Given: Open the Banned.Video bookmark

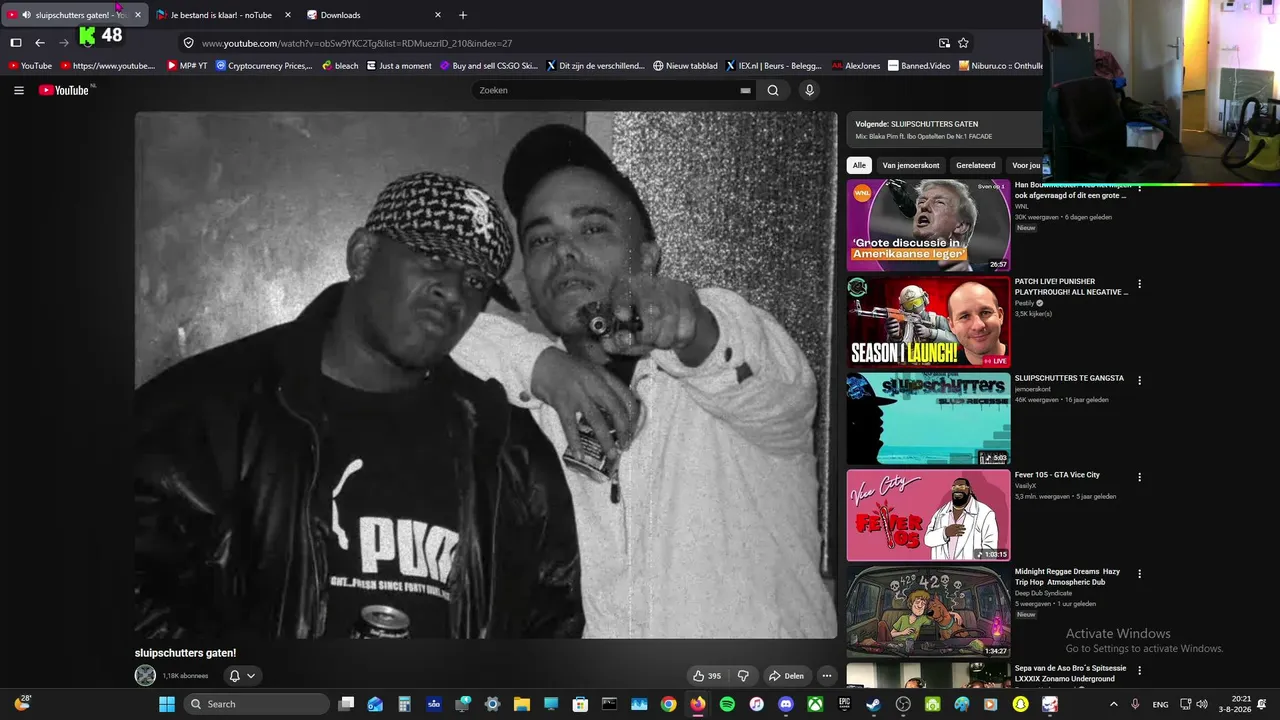Looking at the screenshot, I should click(920, 66).
